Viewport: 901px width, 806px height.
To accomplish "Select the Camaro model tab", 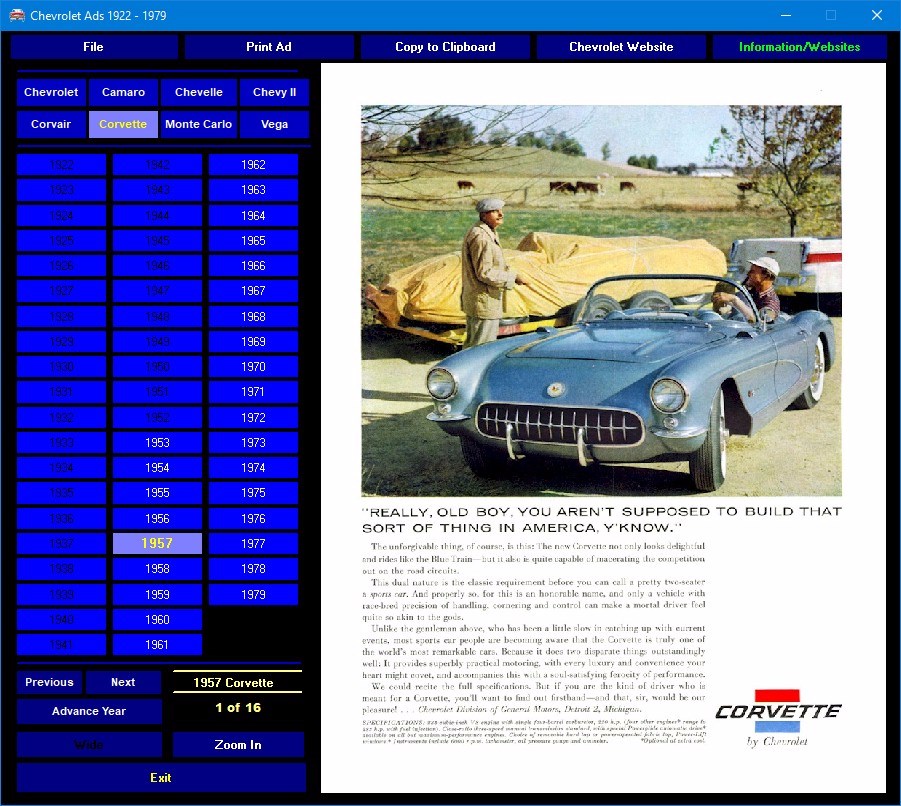I will [x=124, y=92].
